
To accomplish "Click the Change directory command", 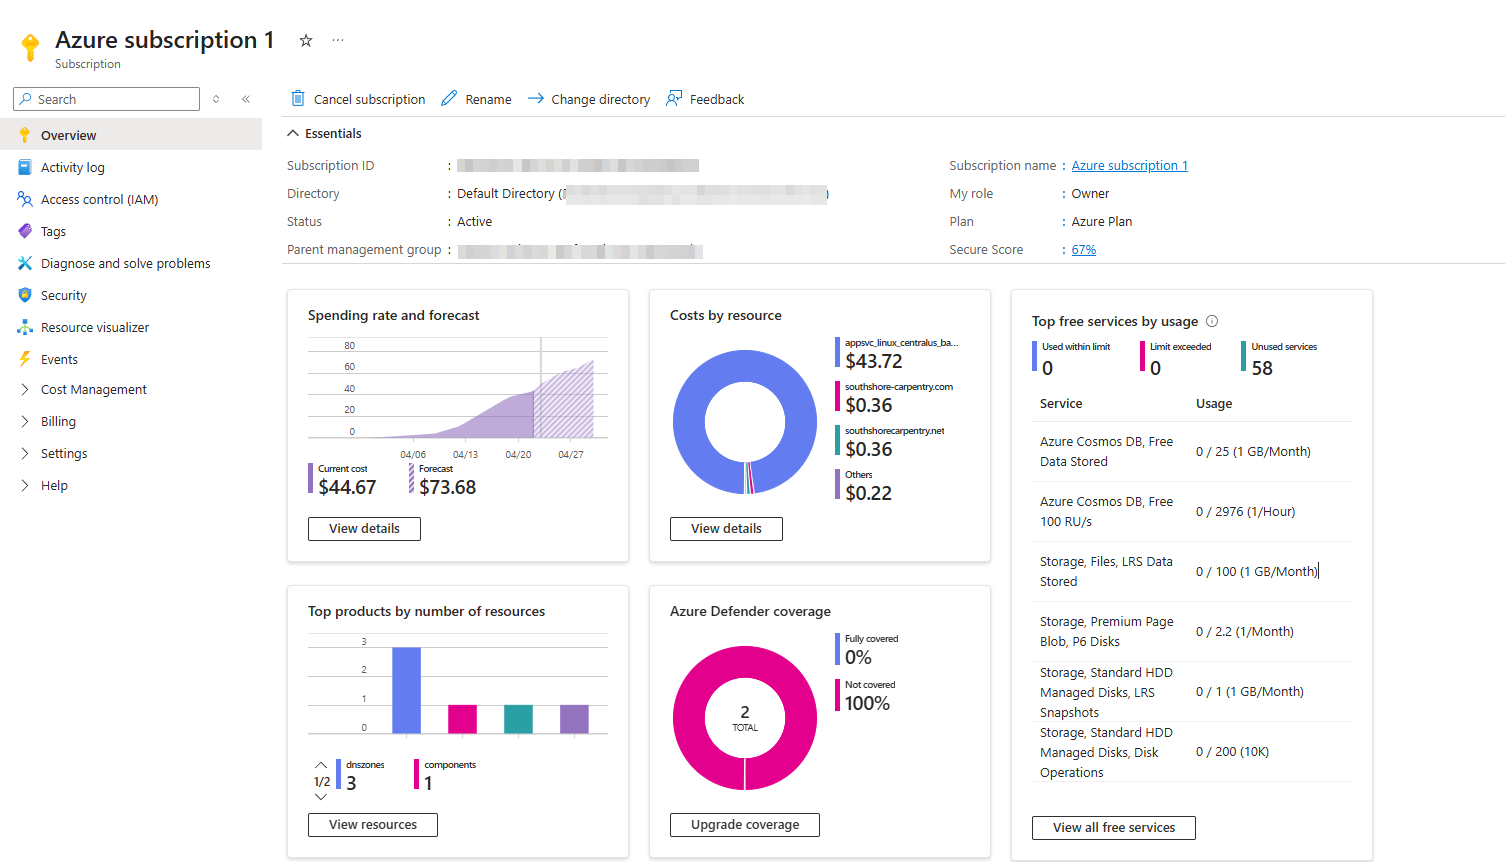I will pyautogui.click(x=588, y=99).
